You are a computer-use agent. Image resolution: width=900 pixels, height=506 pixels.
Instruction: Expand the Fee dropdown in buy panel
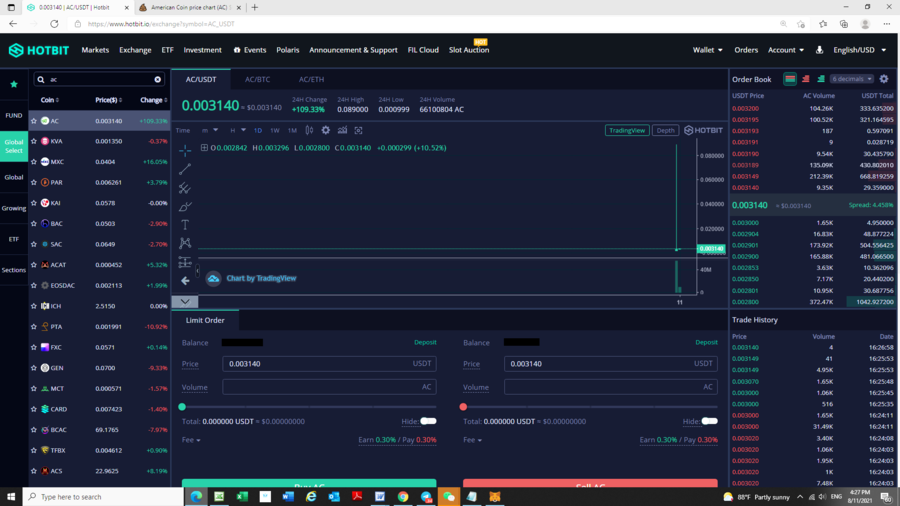click(x=191, y=440)
